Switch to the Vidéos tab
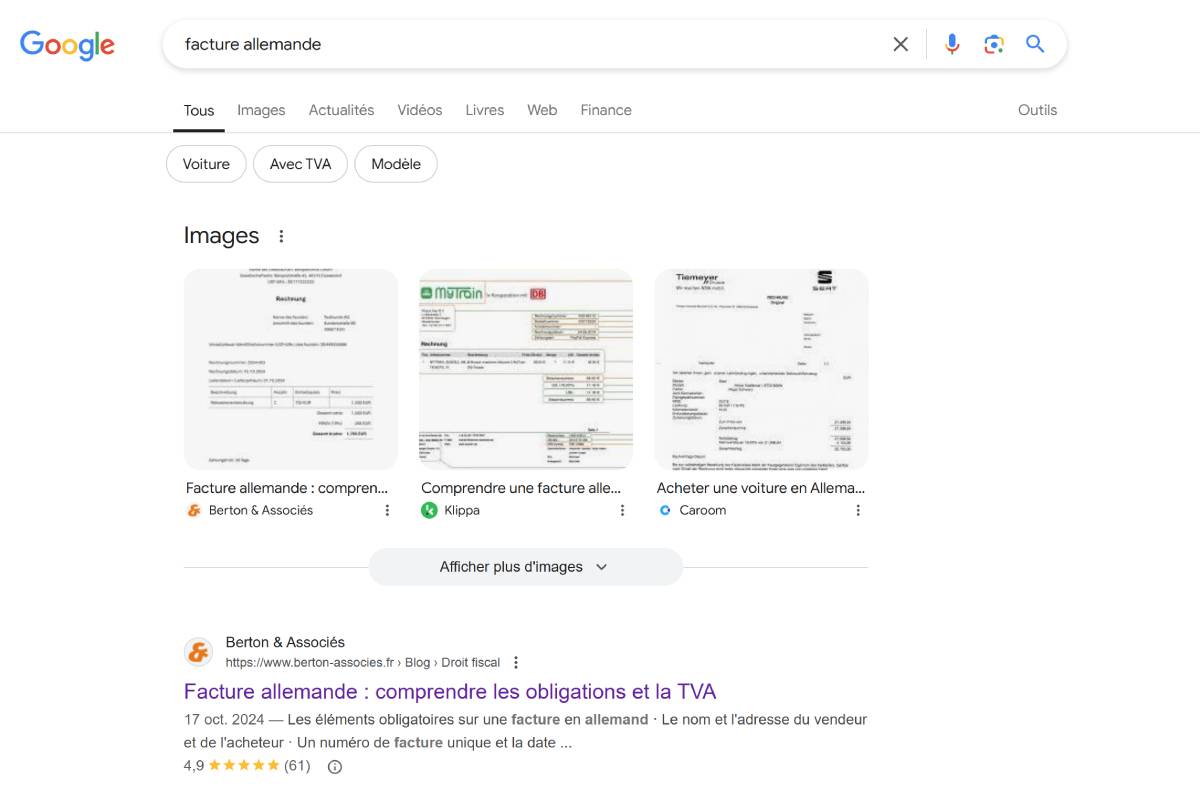This screenshot has height=800, width=1200. point(419,110)
